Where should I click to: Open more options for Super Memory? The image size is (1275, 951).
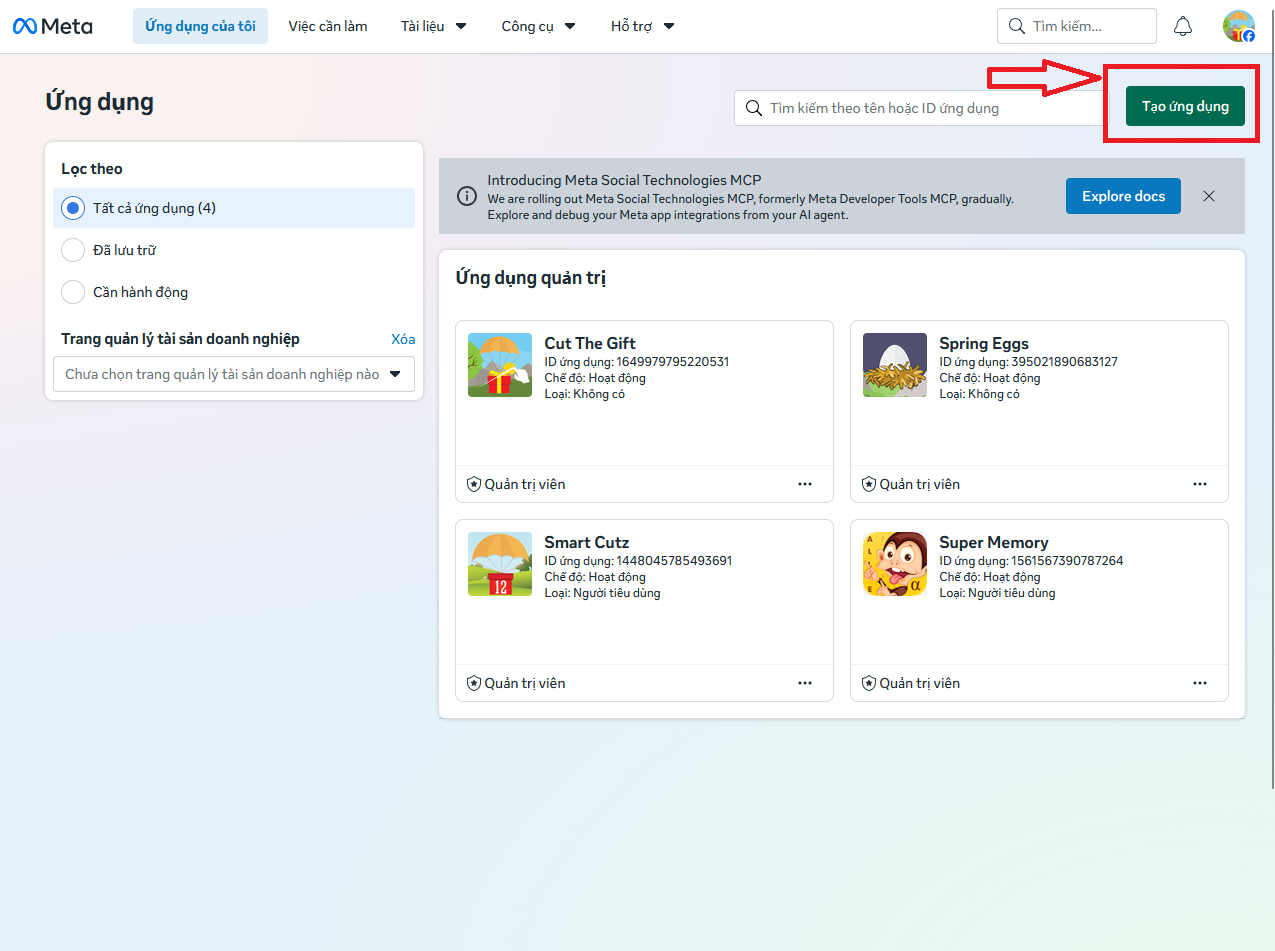tap(1200, 683)
